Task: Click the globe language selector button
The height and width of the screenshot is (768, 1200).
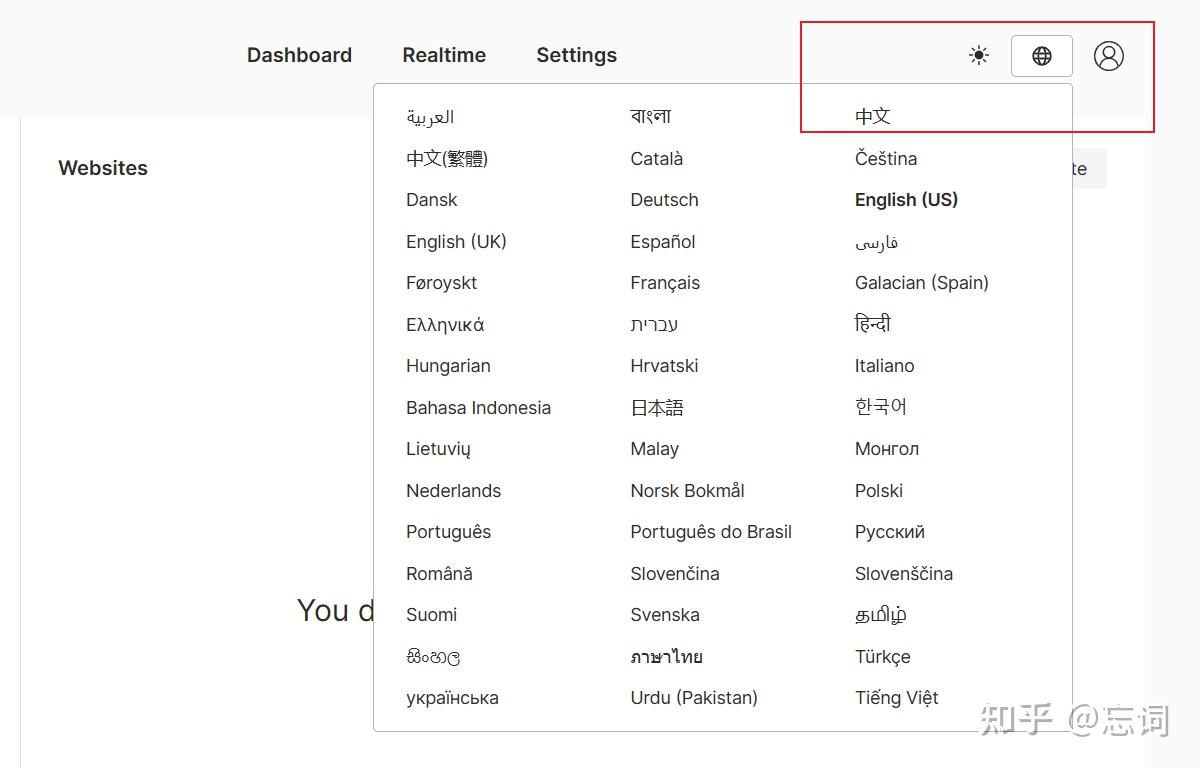Action: [x=1041, y=56]
